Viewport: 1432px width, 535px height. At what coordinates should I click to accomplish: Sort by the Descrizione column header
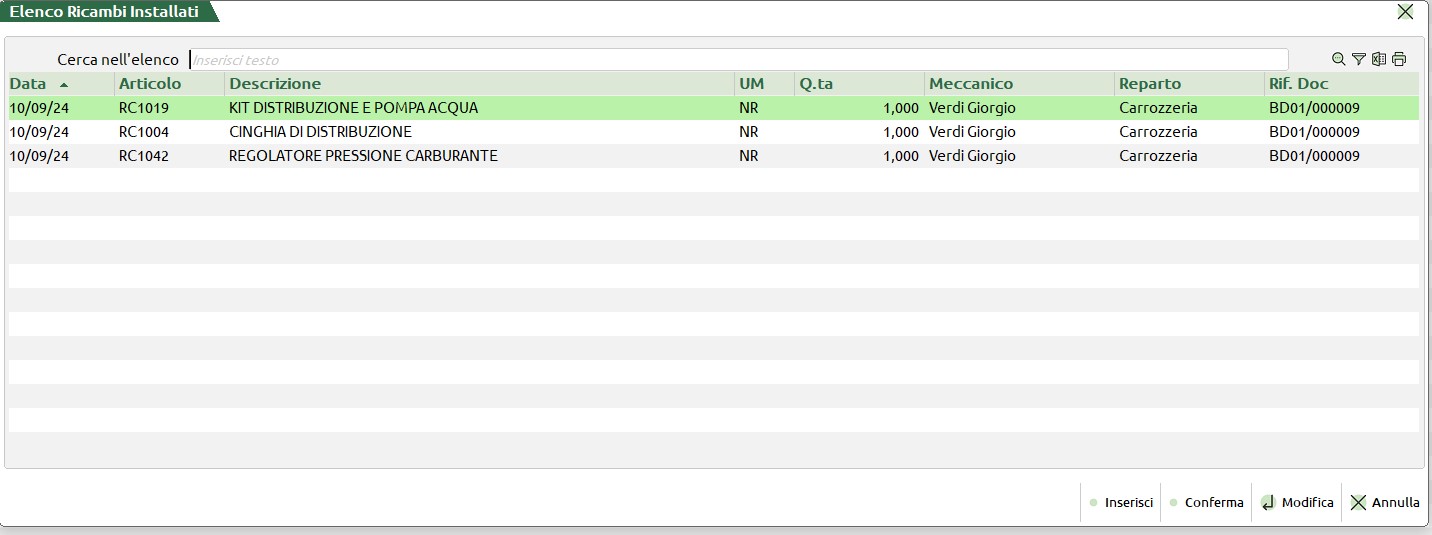(275, 84)
